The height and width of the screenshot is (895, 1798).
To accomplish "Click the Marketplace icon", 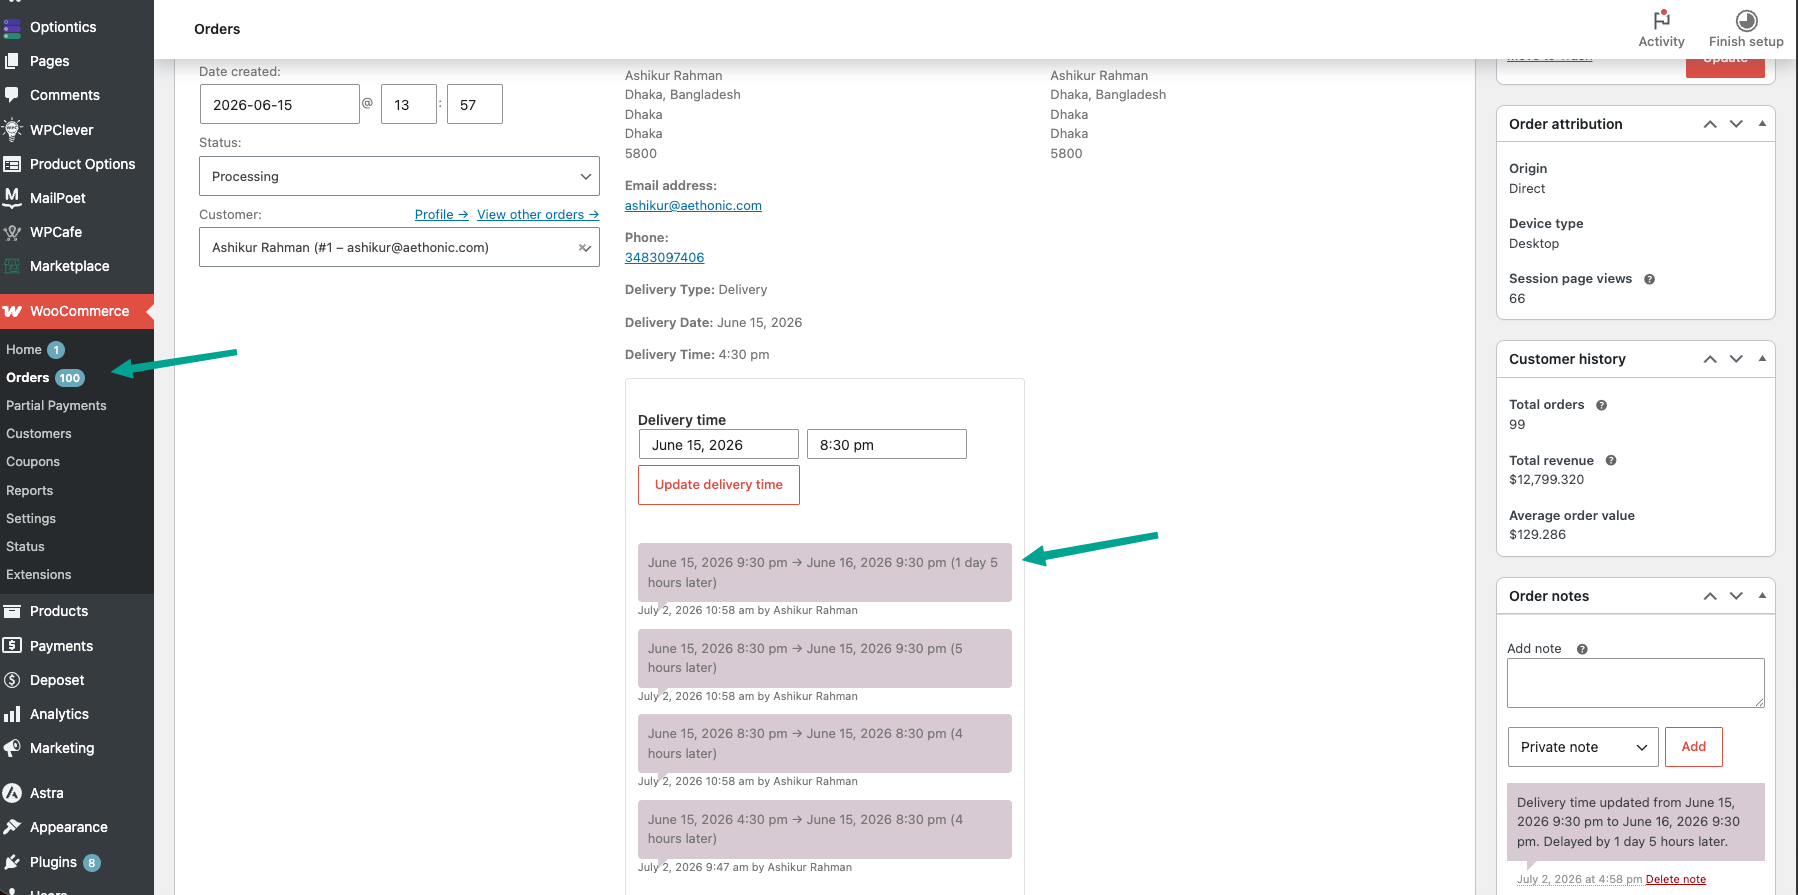I will (x=12, y=266).
